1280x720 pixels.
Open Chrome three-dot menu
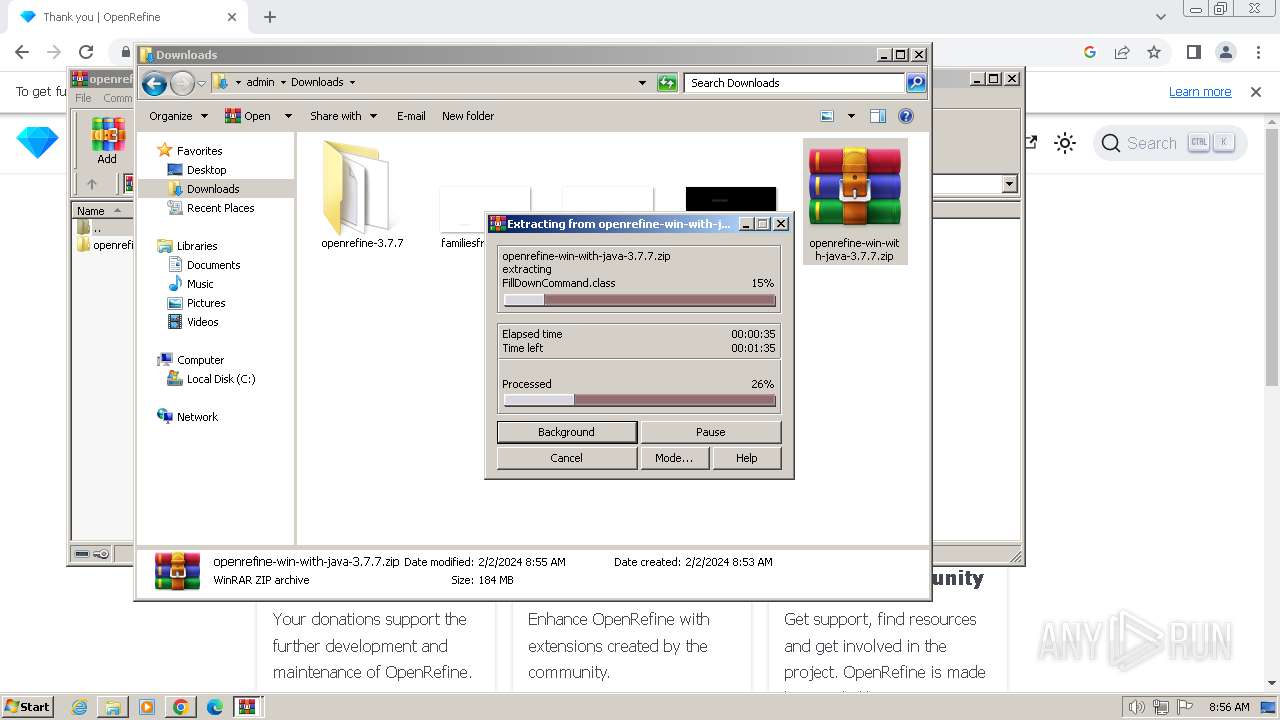pos(1257,52)
